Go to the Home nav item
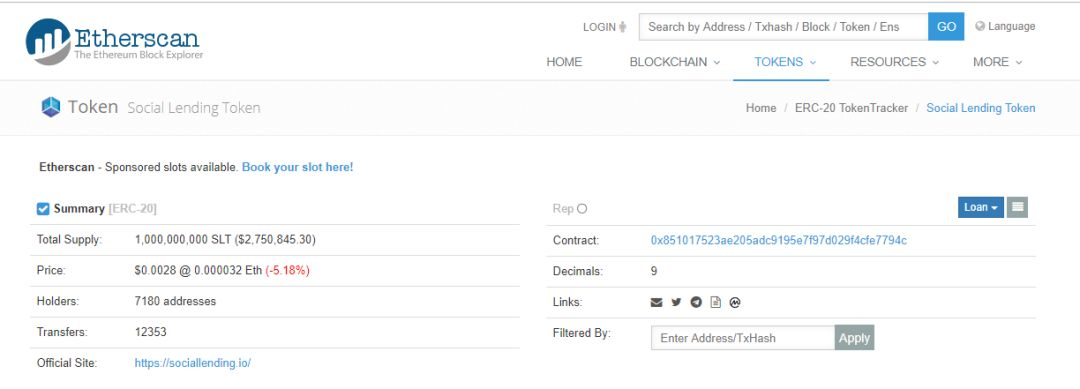Viewport: 1080px width, 389px height. (564, 62)
